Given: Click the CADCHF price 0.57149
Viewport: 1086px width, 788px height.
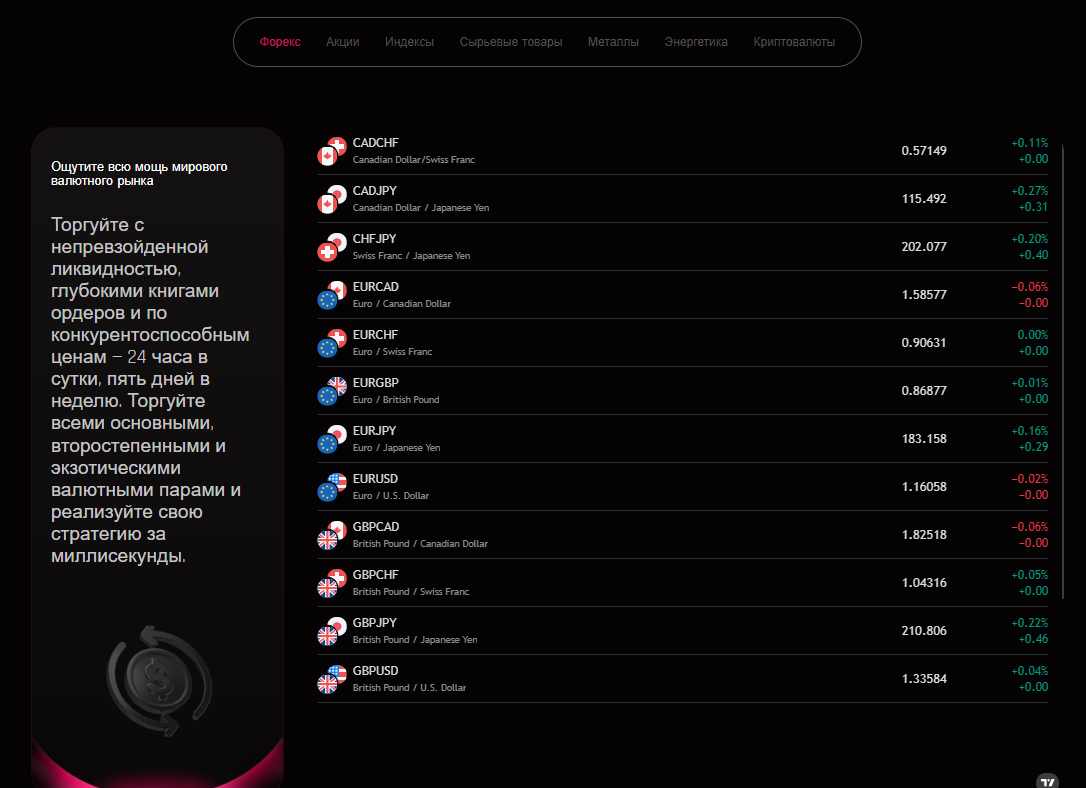Looking at the screenshot, I should click(x=924, y=151).
